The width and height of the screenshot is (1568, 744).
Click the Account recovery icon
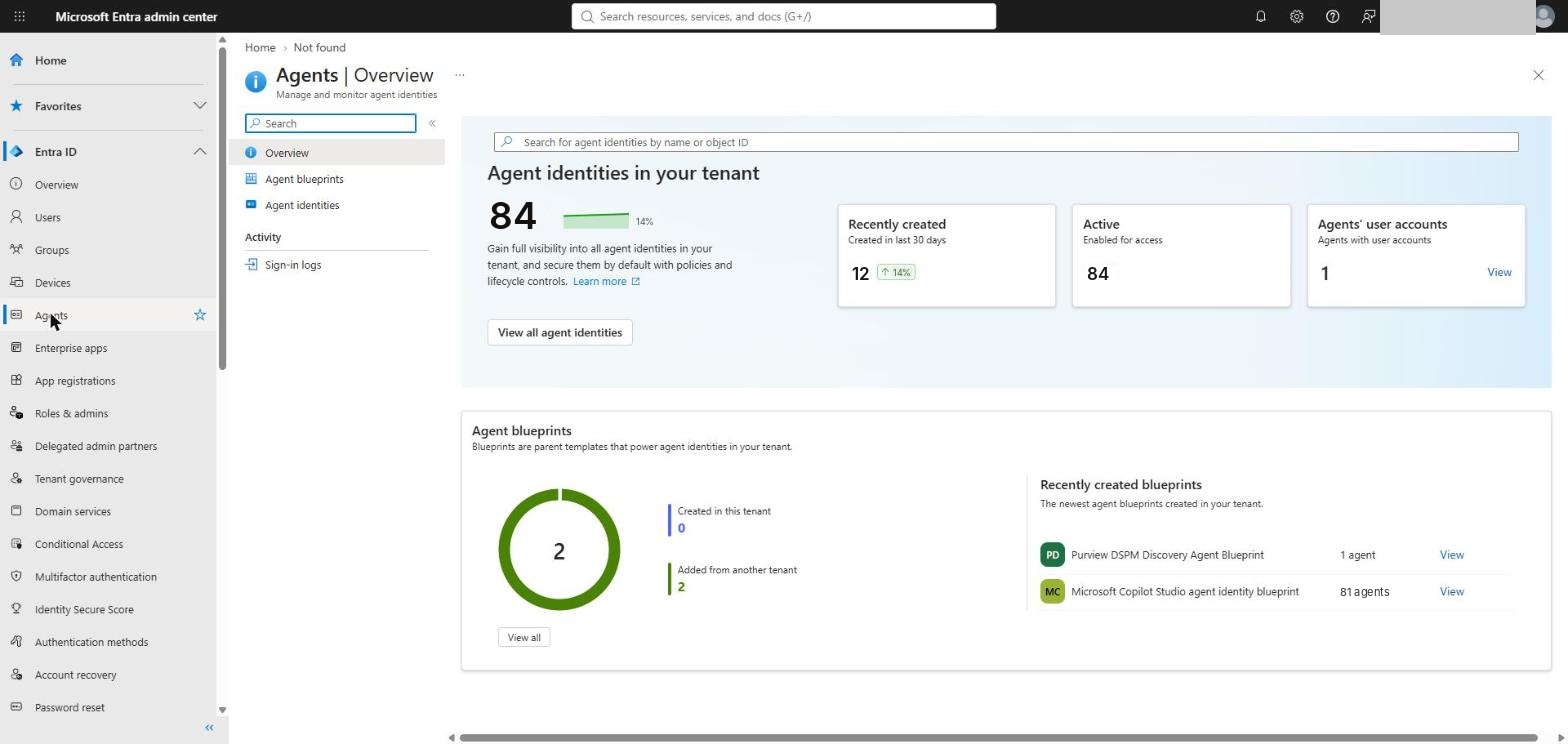16,674
